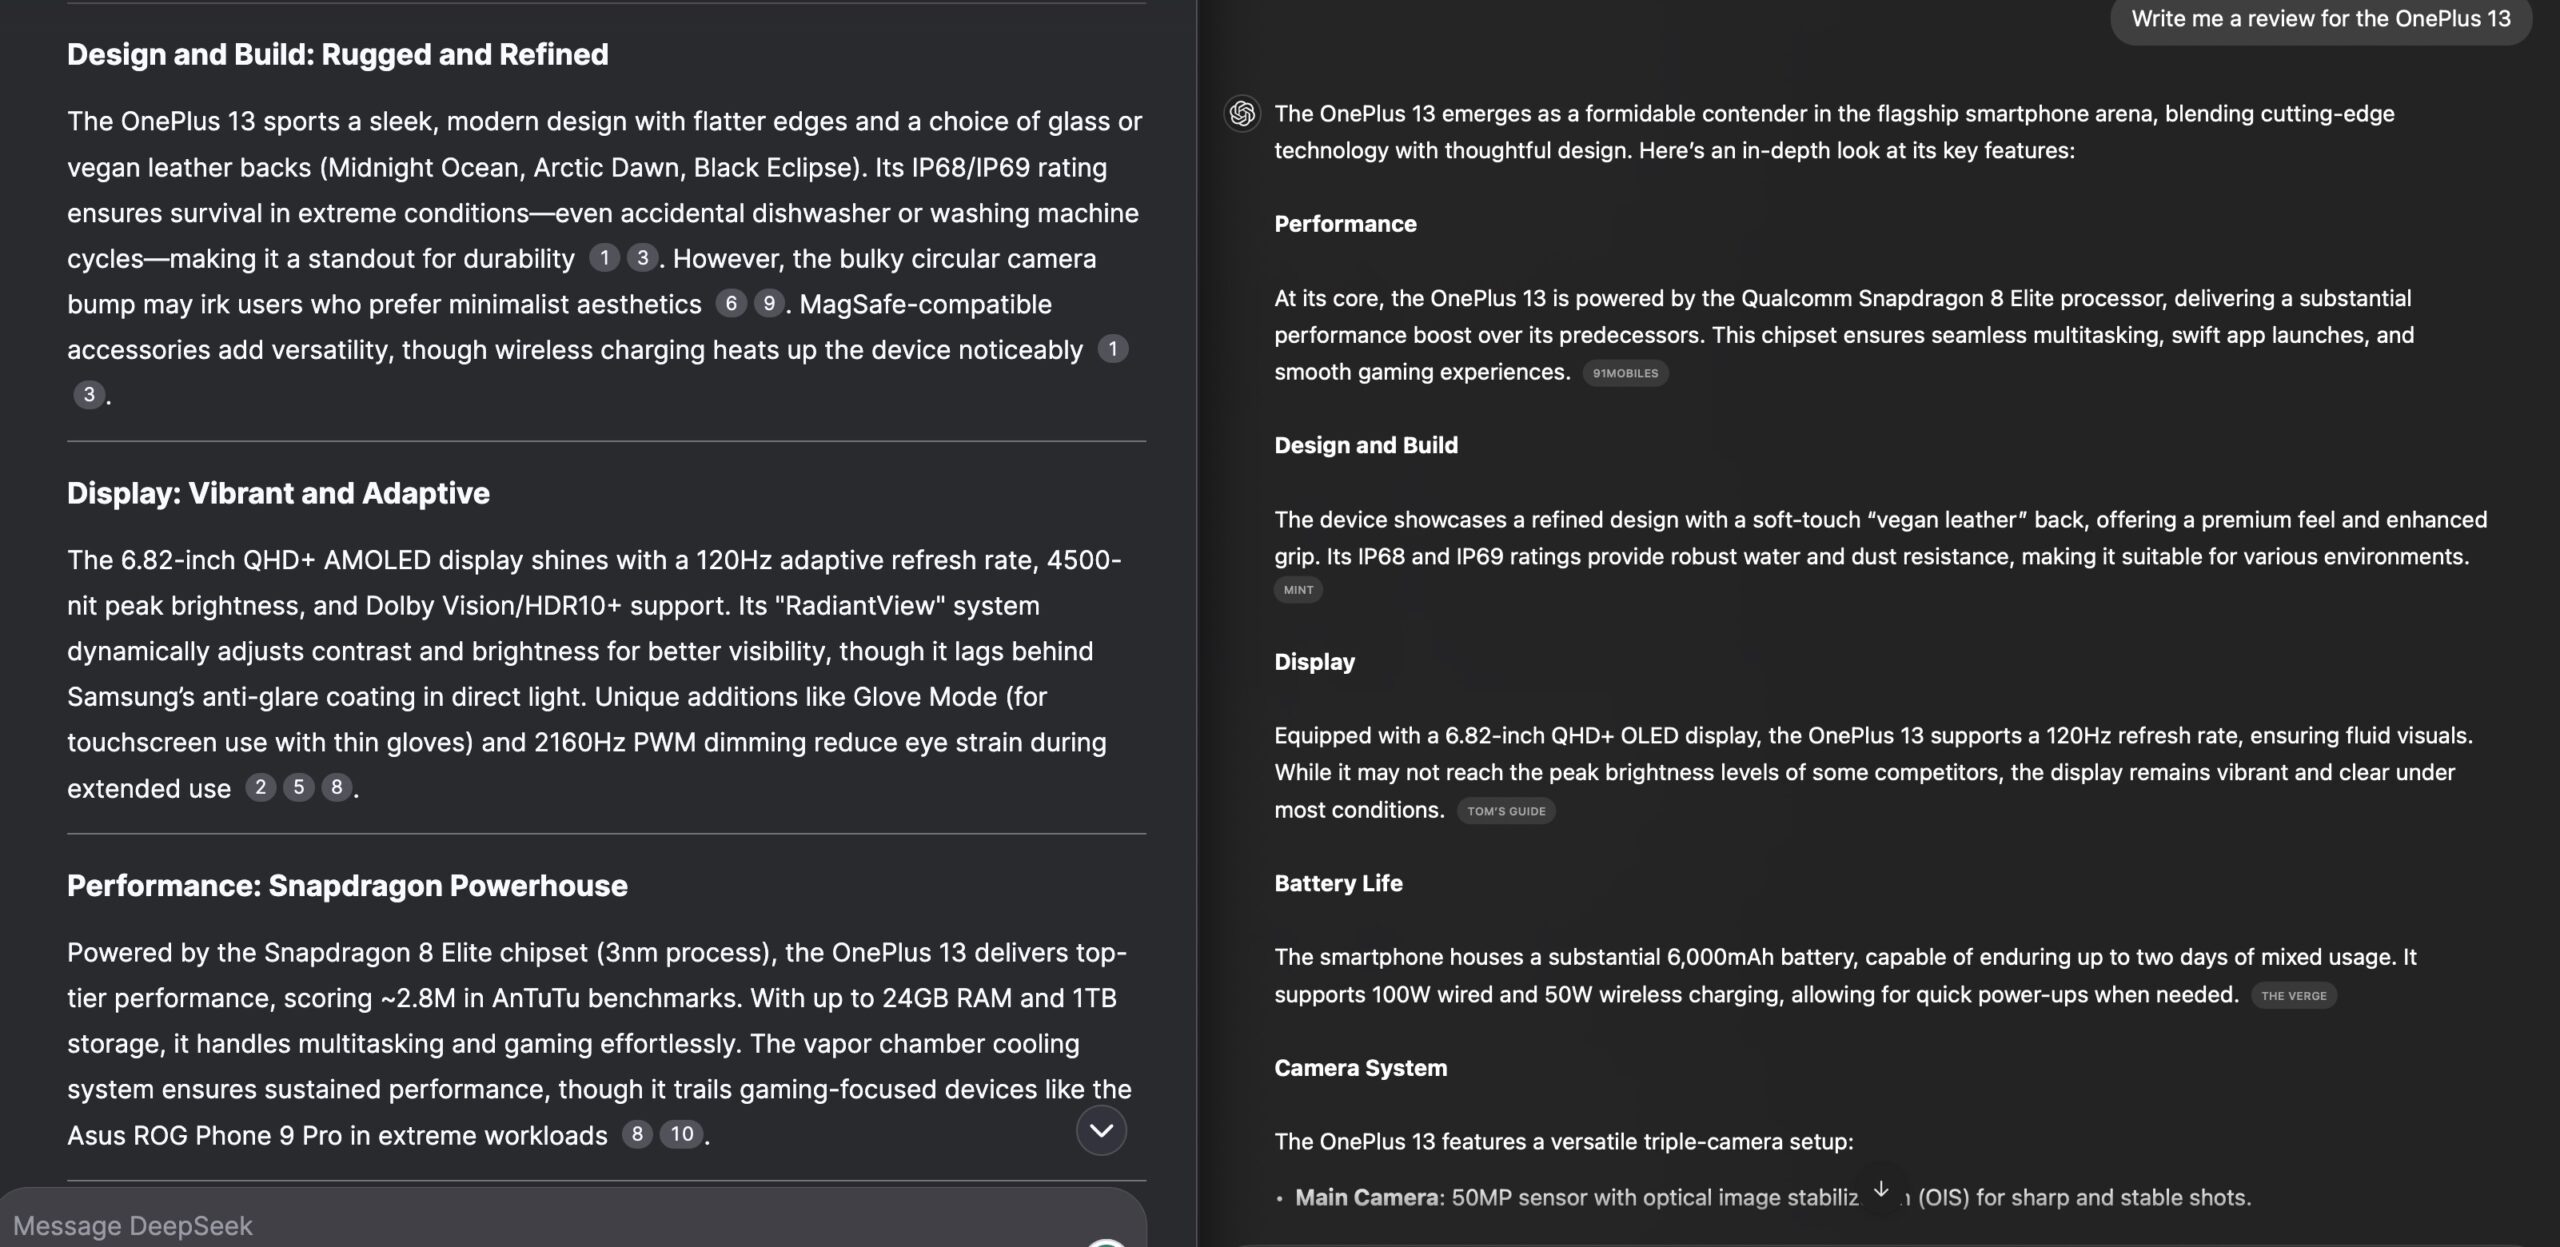Viewport: 2560px width, 1247px height.
Task: Click citation 3 after "standout for durability"
Action: 643,258
